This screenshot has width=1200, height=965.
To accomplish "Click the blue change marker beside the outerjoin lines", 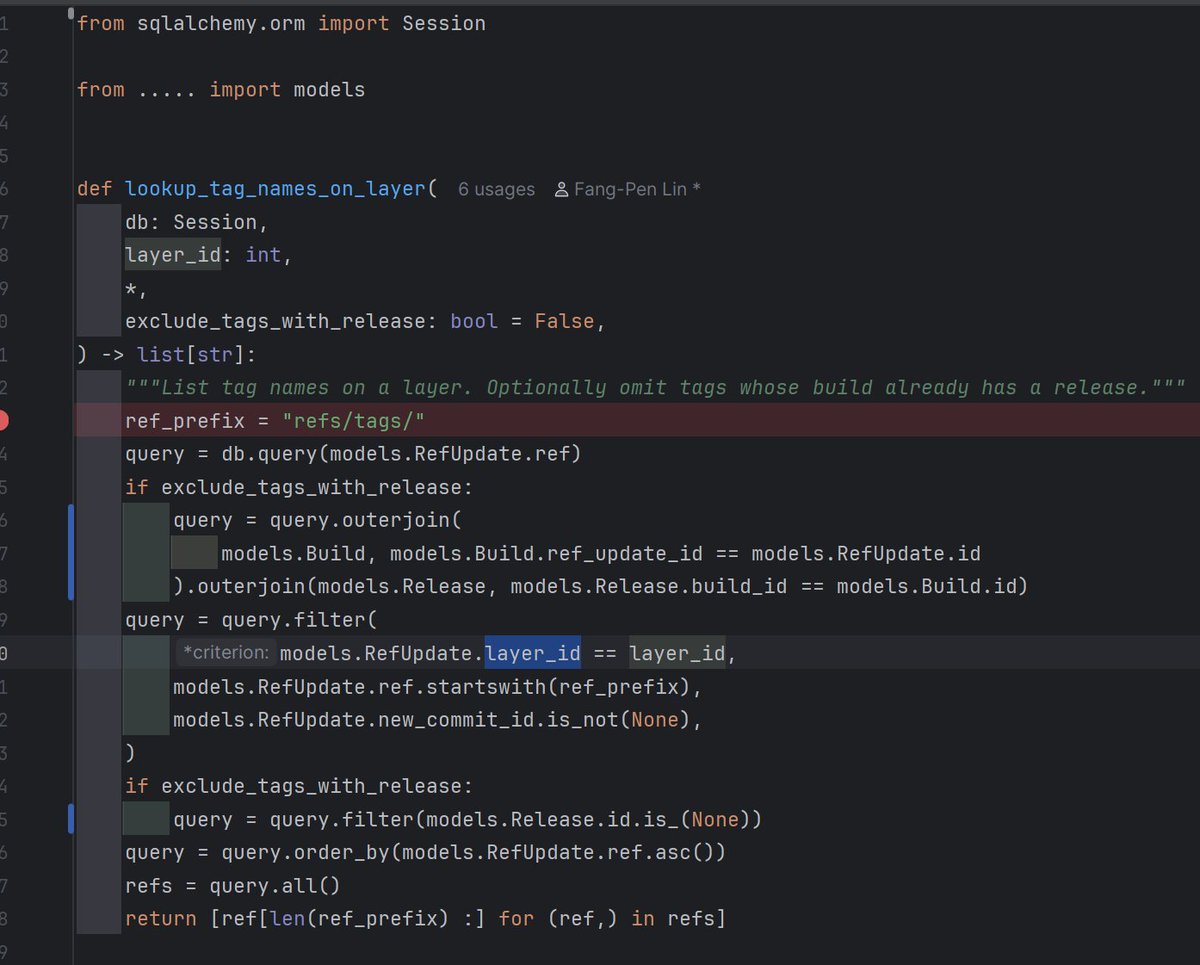I will [x=71, y=553].
